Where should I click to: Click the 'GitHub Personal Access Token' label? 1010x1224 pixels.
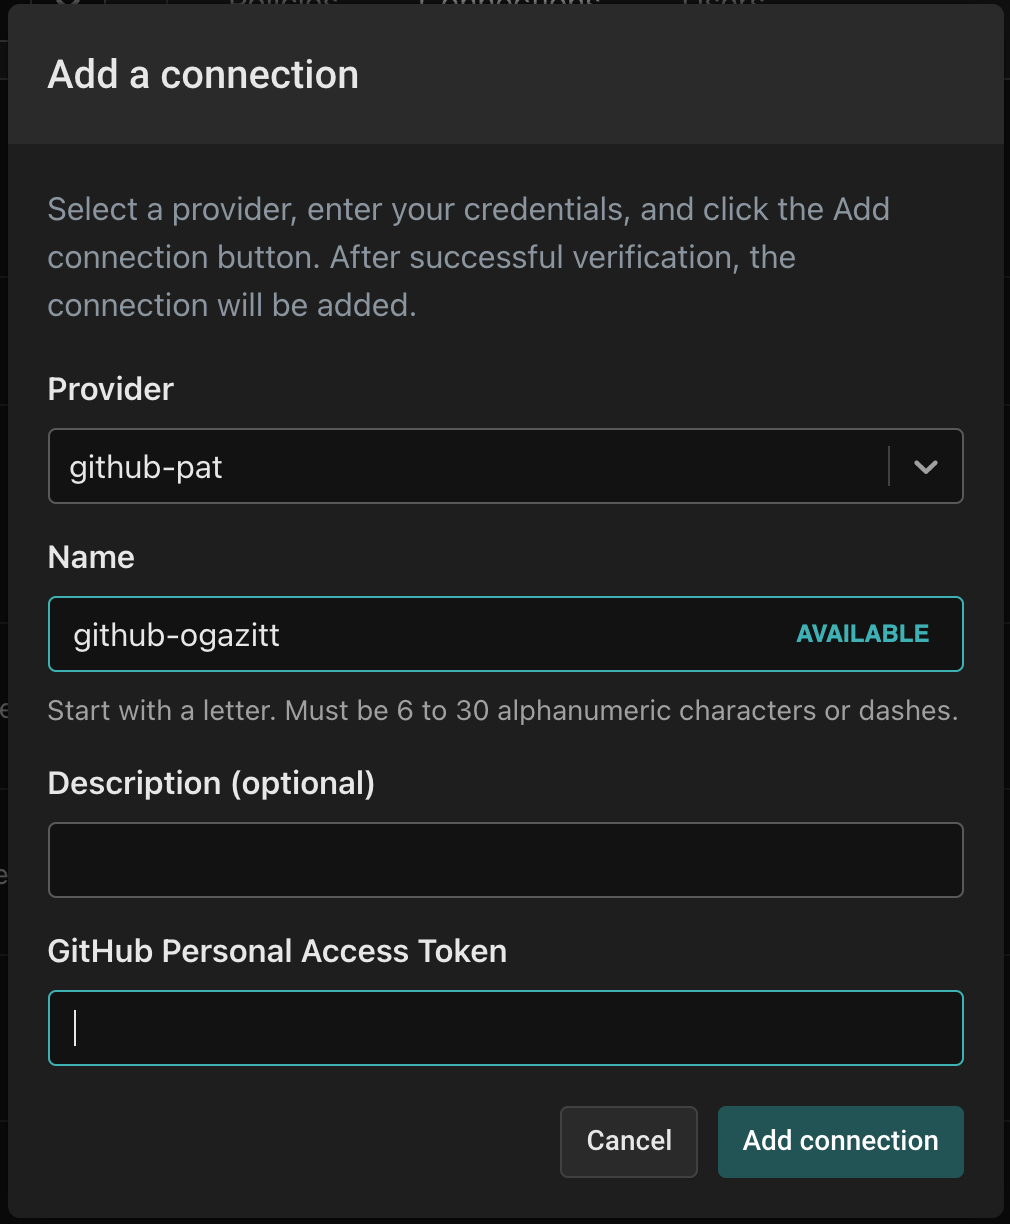click(277, 951)
